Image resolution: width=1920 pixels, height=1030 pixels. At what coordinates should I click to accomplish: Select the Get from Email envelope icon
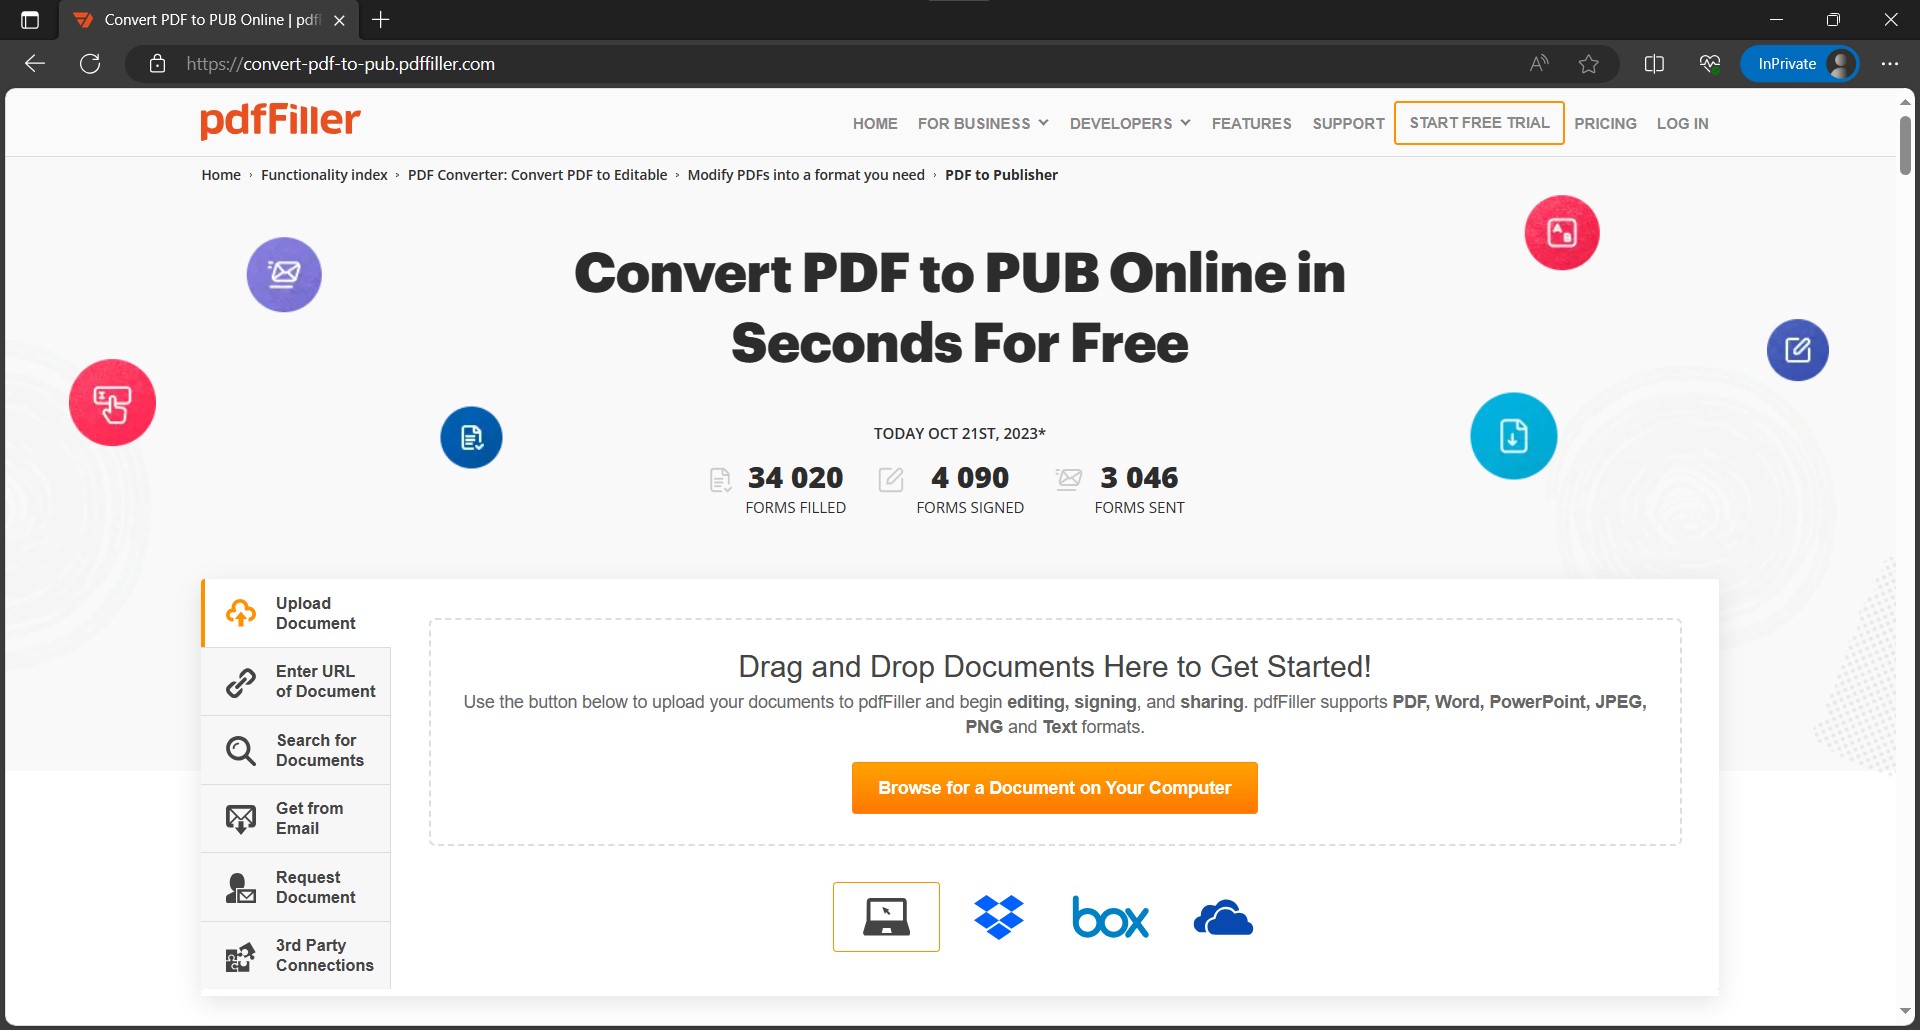239,818
